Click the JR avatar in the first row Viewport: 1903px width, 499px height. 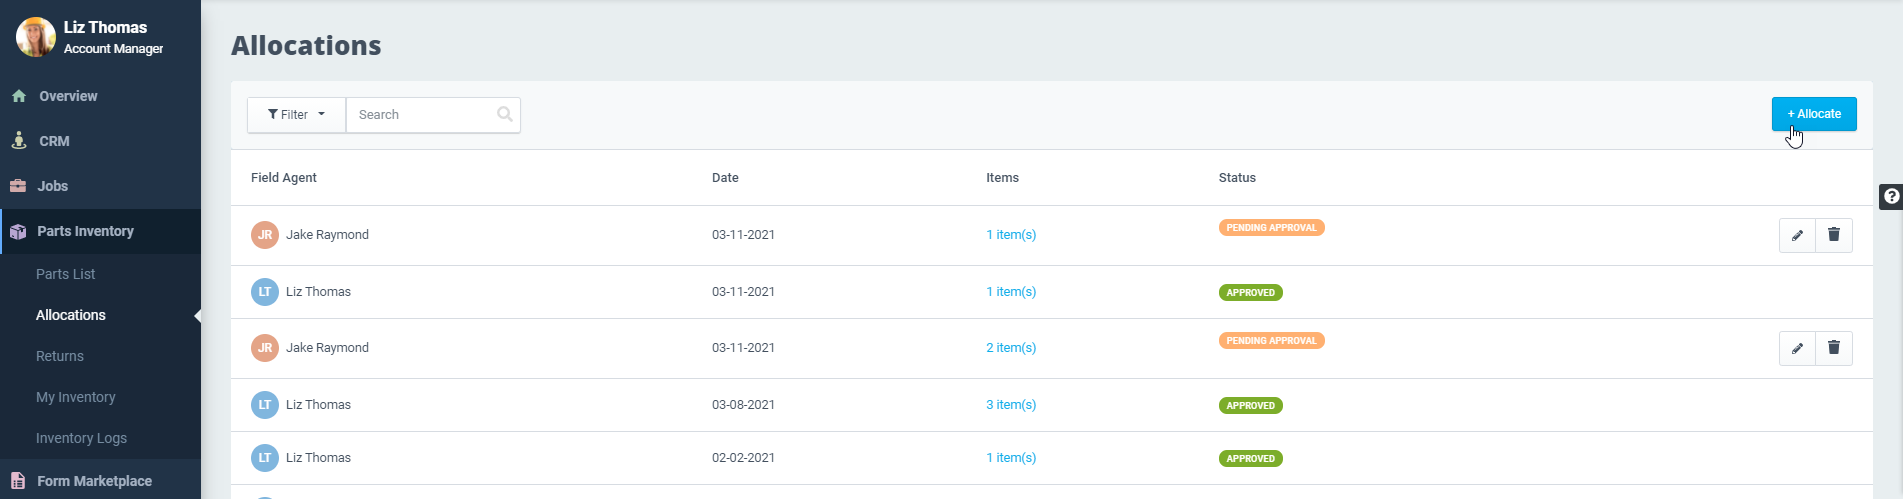[265, 235]
